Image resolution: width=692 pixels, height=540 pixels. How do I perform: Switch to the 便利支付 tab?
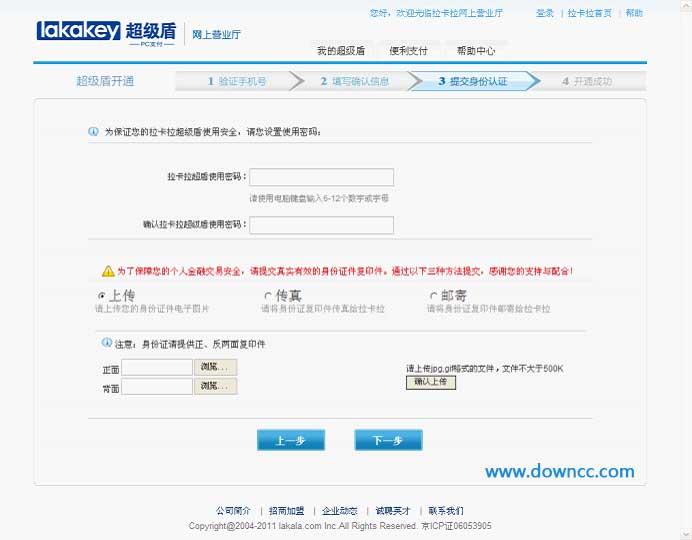coord(408,51)
